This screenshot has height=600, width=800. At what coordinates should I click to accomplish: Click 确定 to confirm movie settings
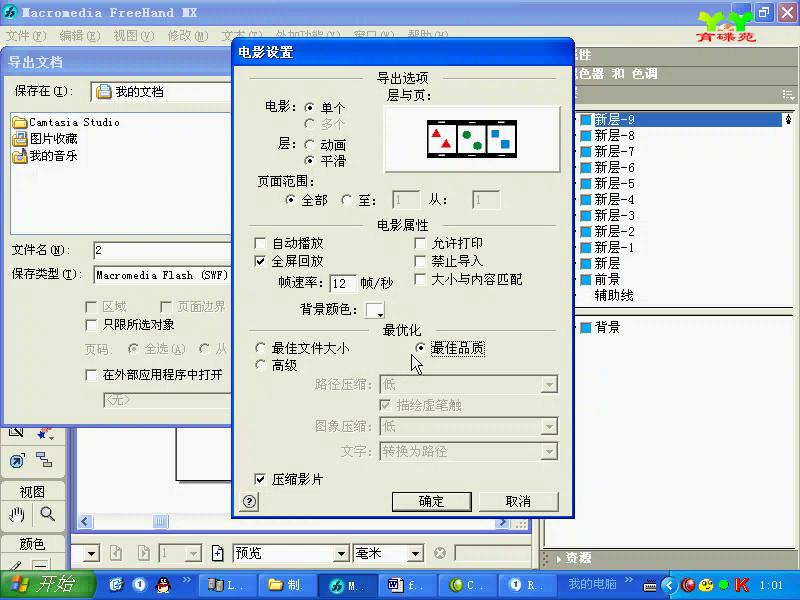tap(432, 502)
